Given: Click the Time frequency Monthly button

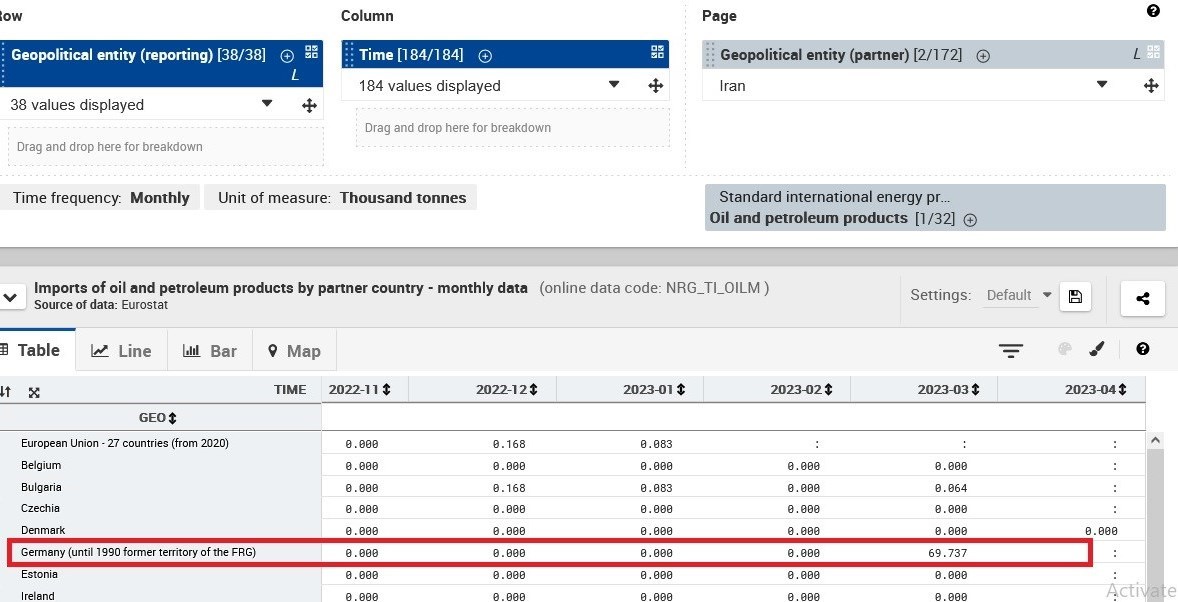Looking at the screenshot, I should click(101, 198).
